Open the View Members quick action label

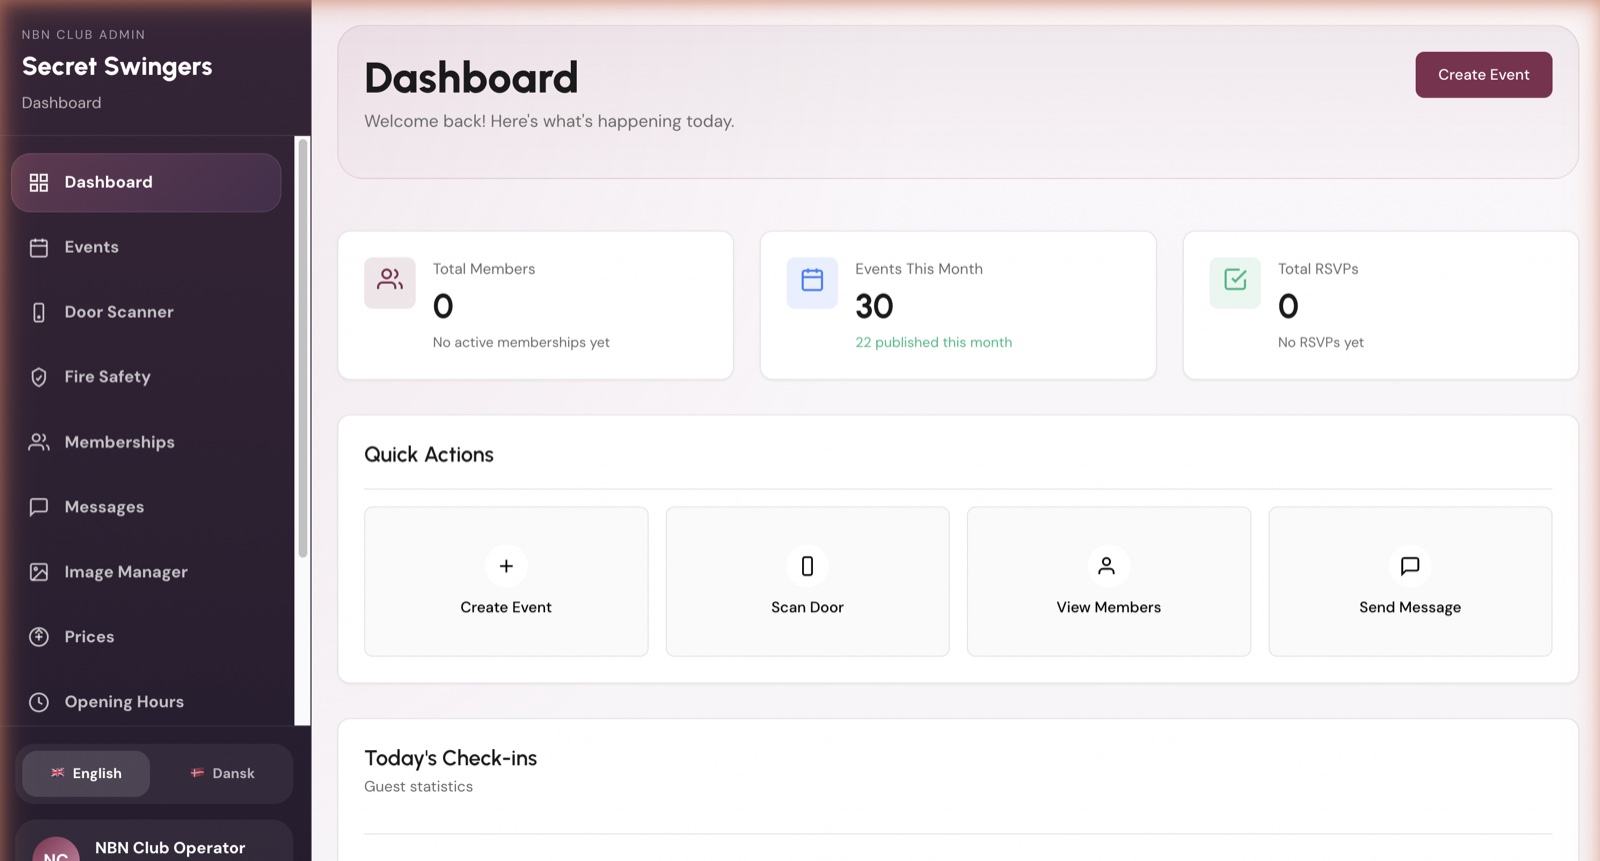tap(1108, 607)
